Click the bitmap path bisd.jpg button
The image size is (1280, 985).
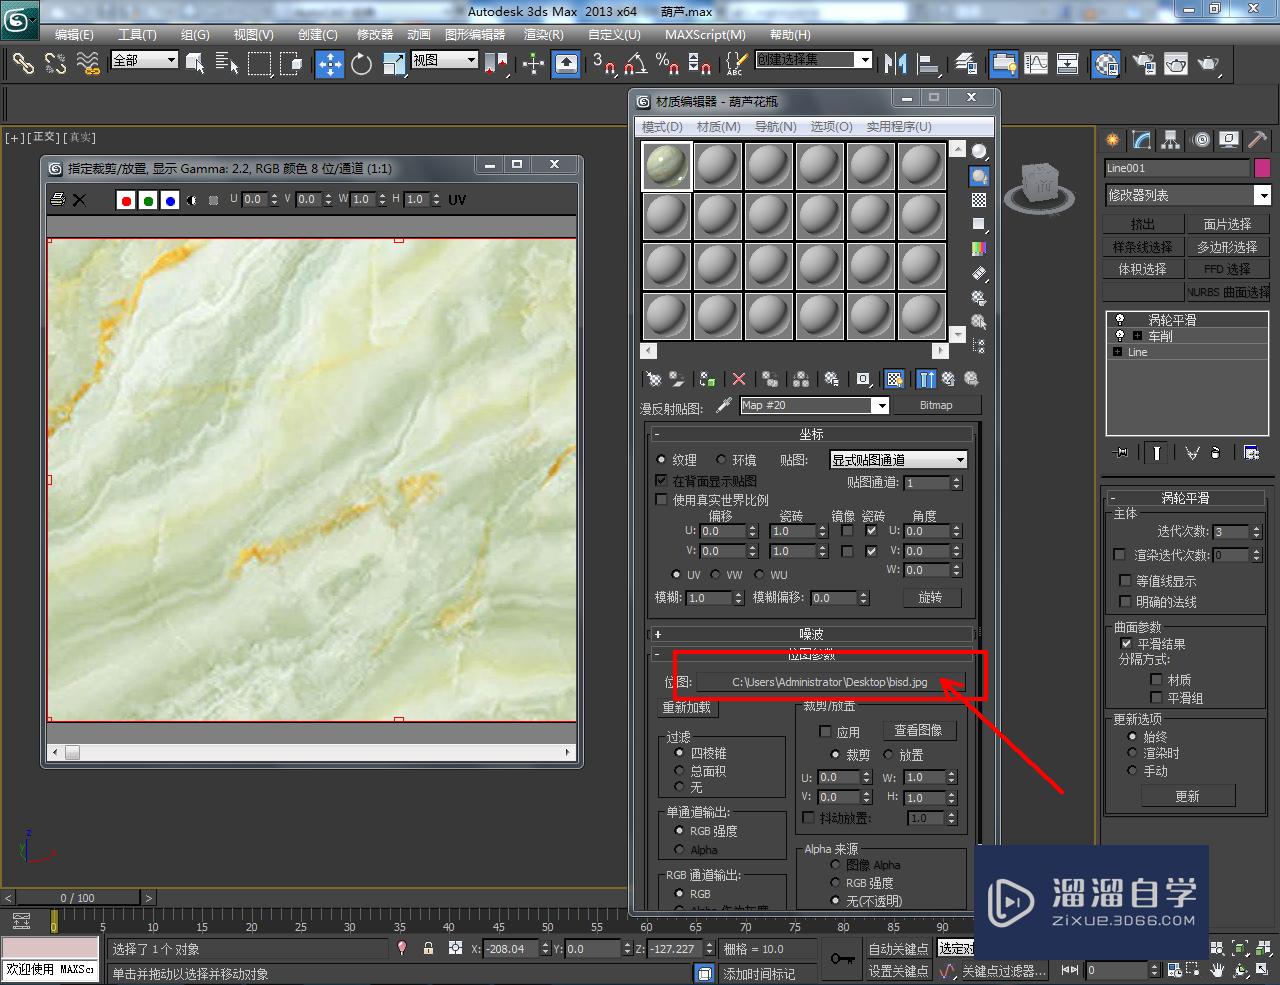click(x=830, y=682)
